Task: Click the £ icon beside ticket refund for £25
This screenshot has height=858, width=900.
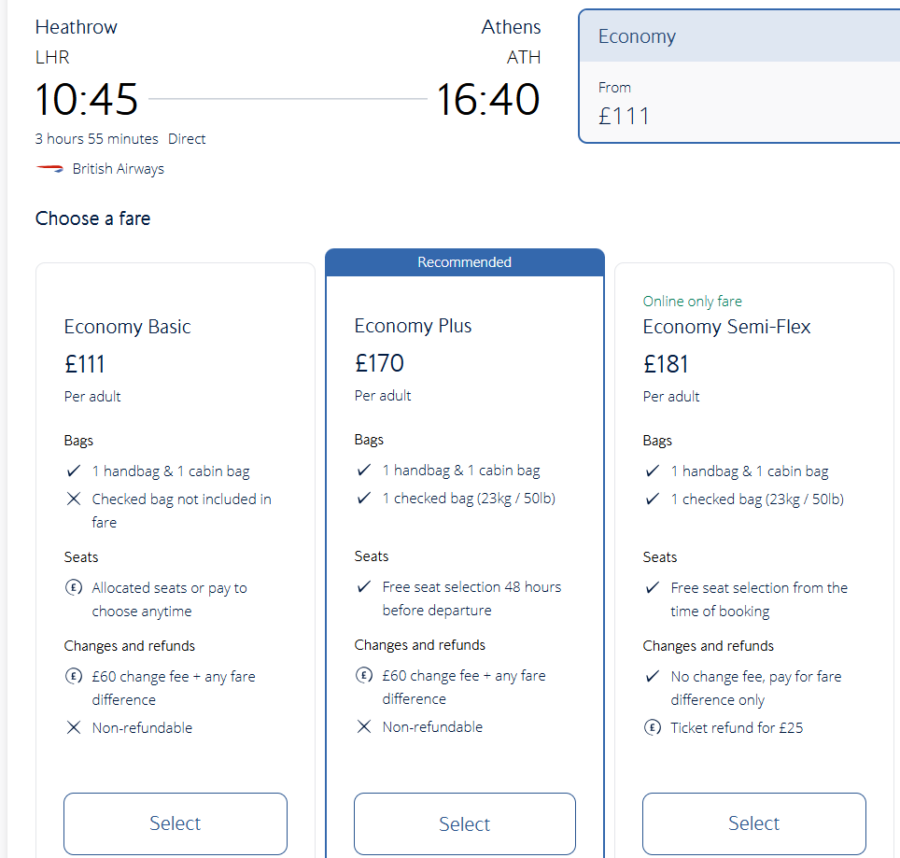Action: (653, 727)
